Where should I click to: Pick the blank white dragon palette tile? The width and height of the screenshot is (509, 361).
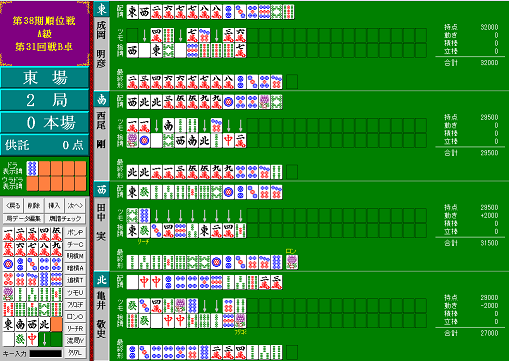pyautogui.click(x=8, y=339)
